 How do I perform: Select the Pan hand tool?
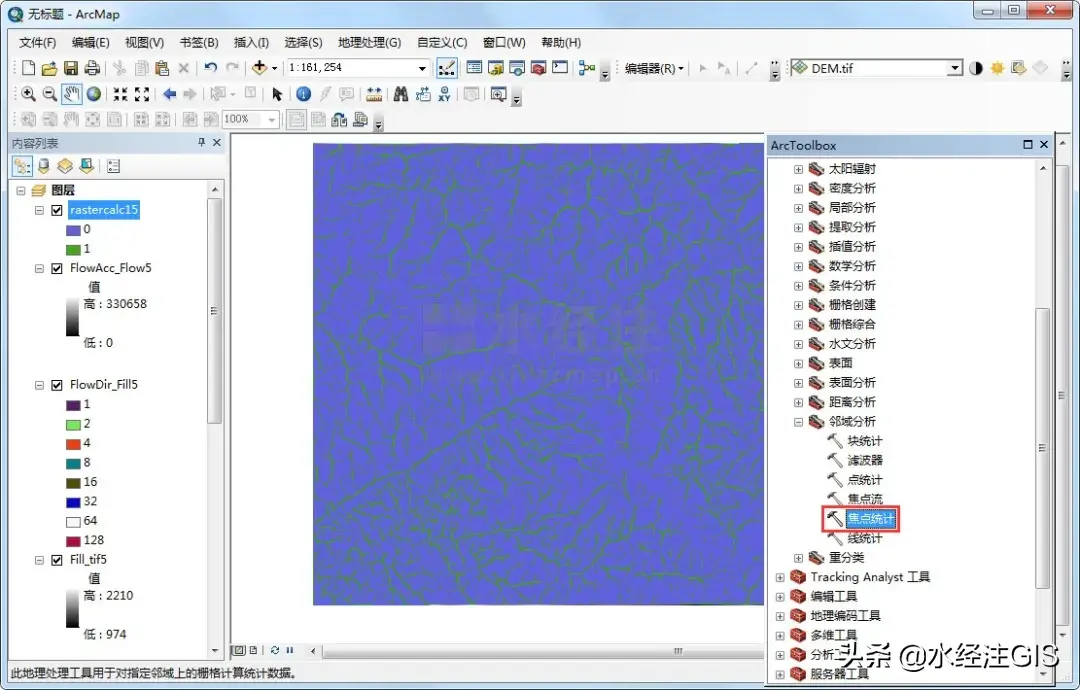click(x=71, y=94)
